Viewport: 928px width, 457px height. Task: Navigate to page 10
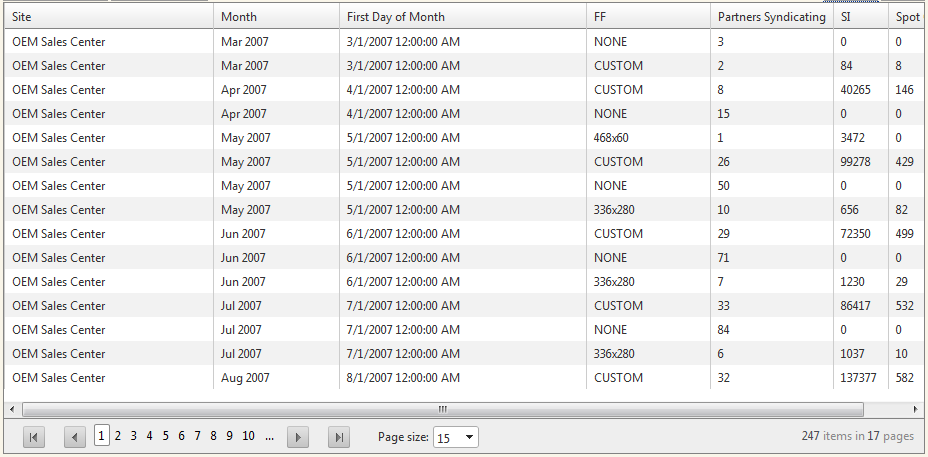point(248,436)
